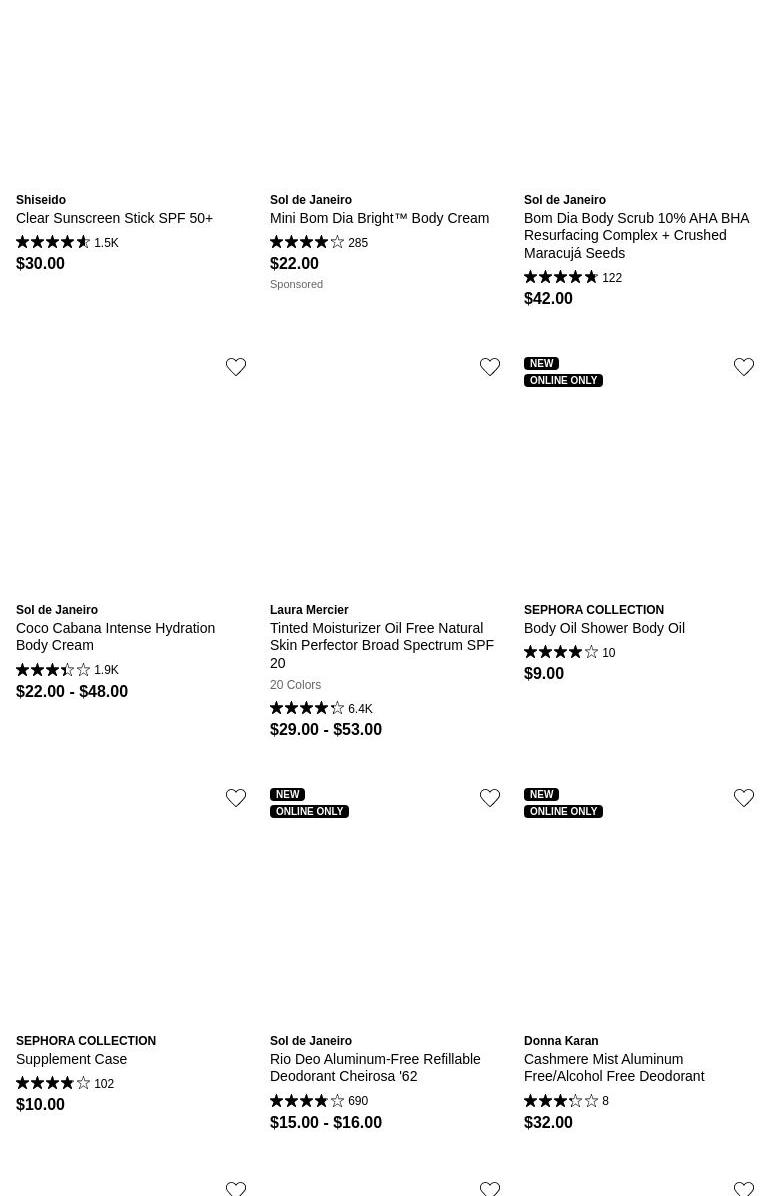Save Supplement Case with heart icon
Screen dimensions: 770x1196
tap(236, 799)
